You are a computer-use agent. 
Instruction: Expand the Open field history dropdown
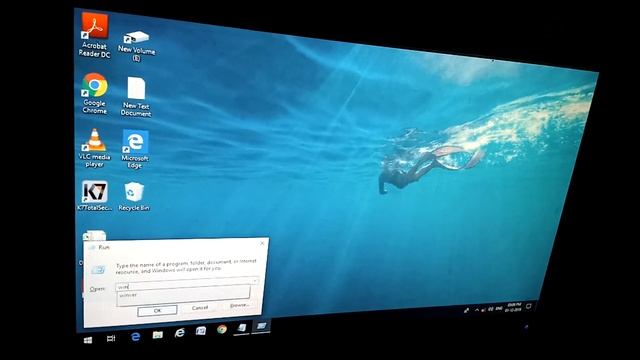pyautogui.click(x=255, y=281)
